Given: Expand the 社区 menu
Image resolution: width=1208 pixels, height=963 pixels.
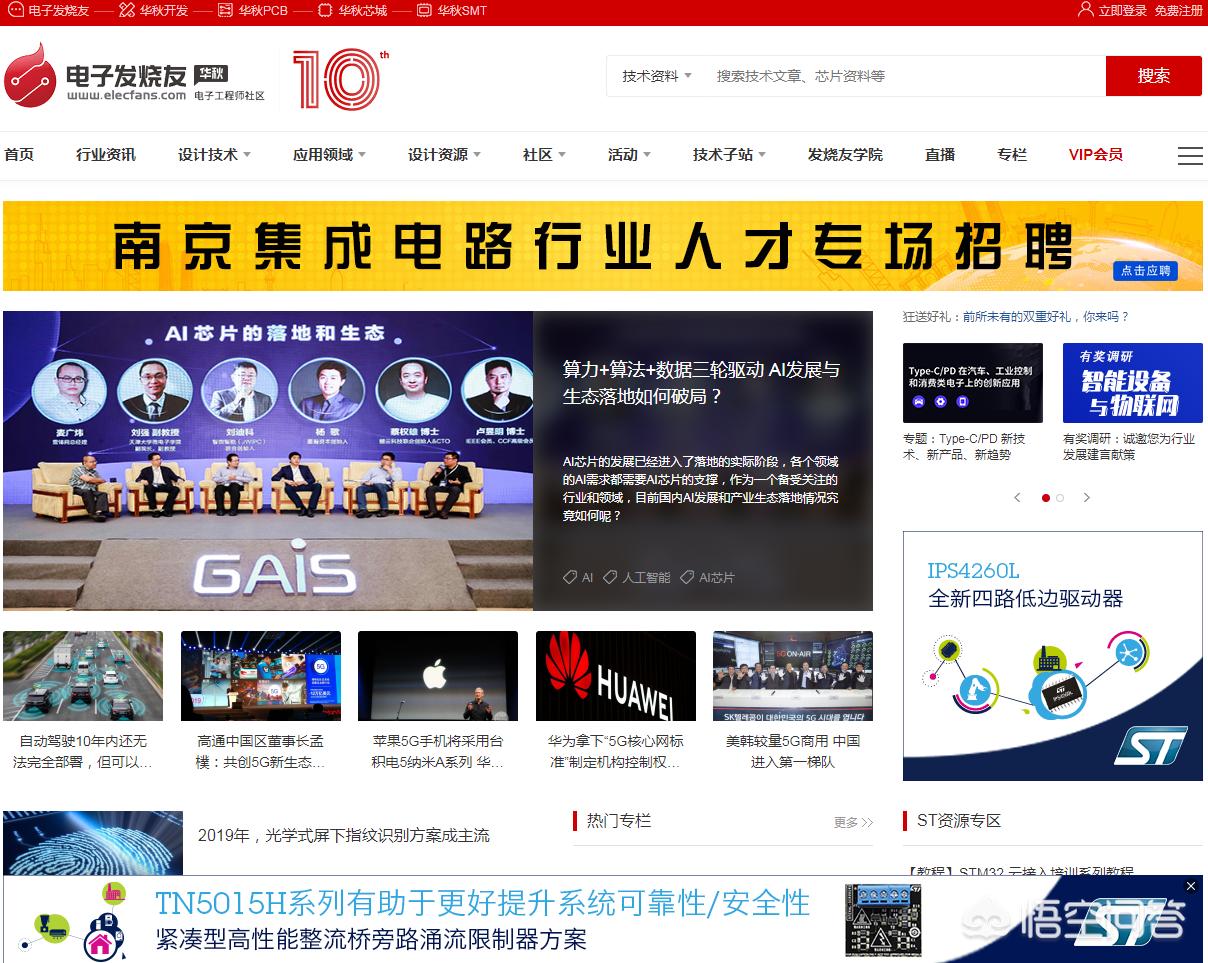Looking at the screenshot, I should 544,155.
